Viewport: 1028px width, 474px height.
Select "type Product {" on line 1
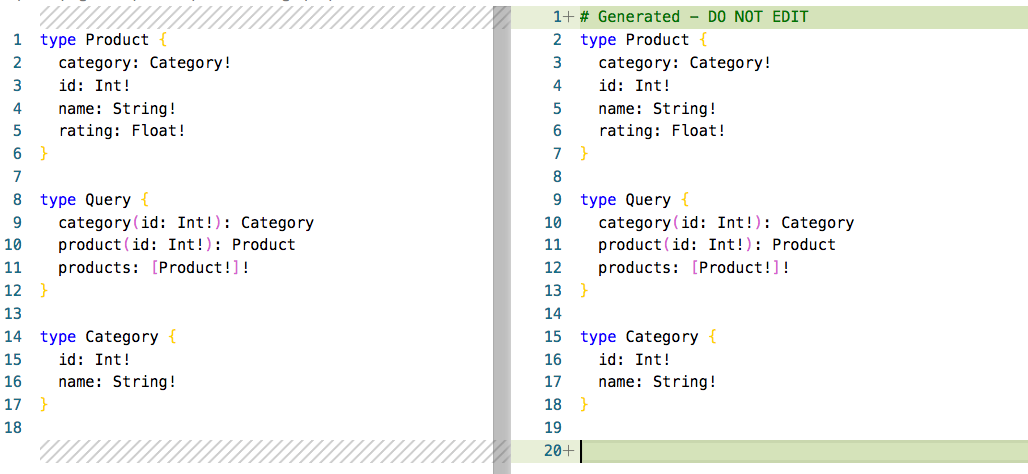click(x=104, y=40)
